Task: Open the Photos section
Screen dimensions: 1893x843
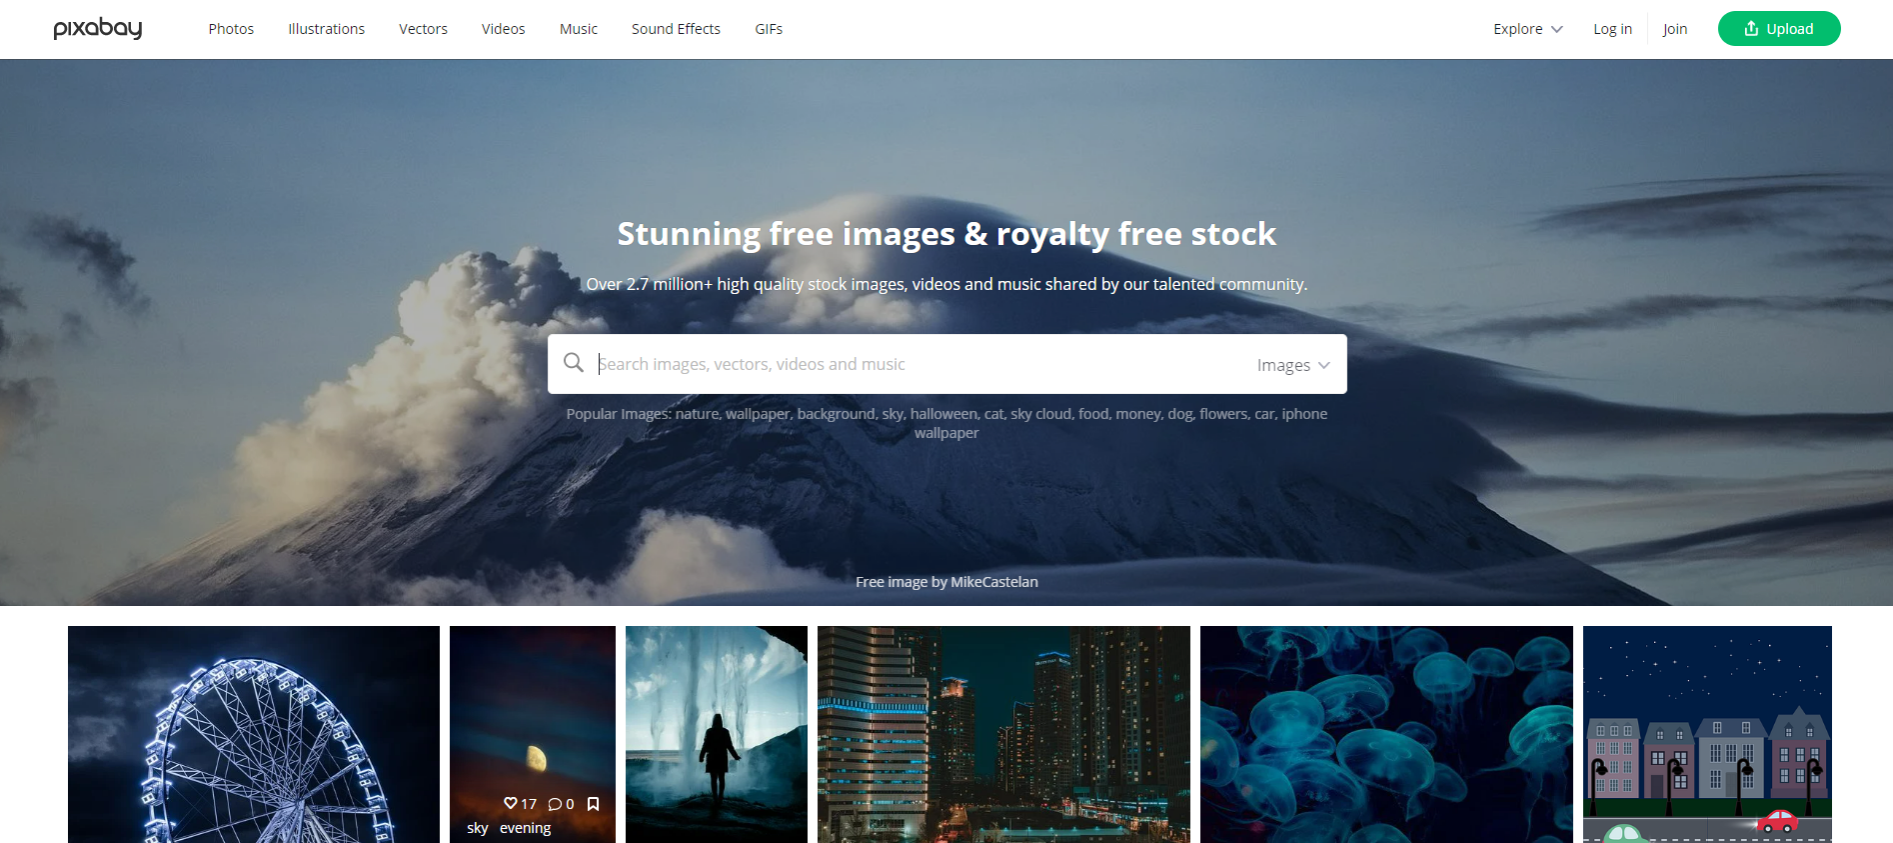Action: (x=231, y=29)
